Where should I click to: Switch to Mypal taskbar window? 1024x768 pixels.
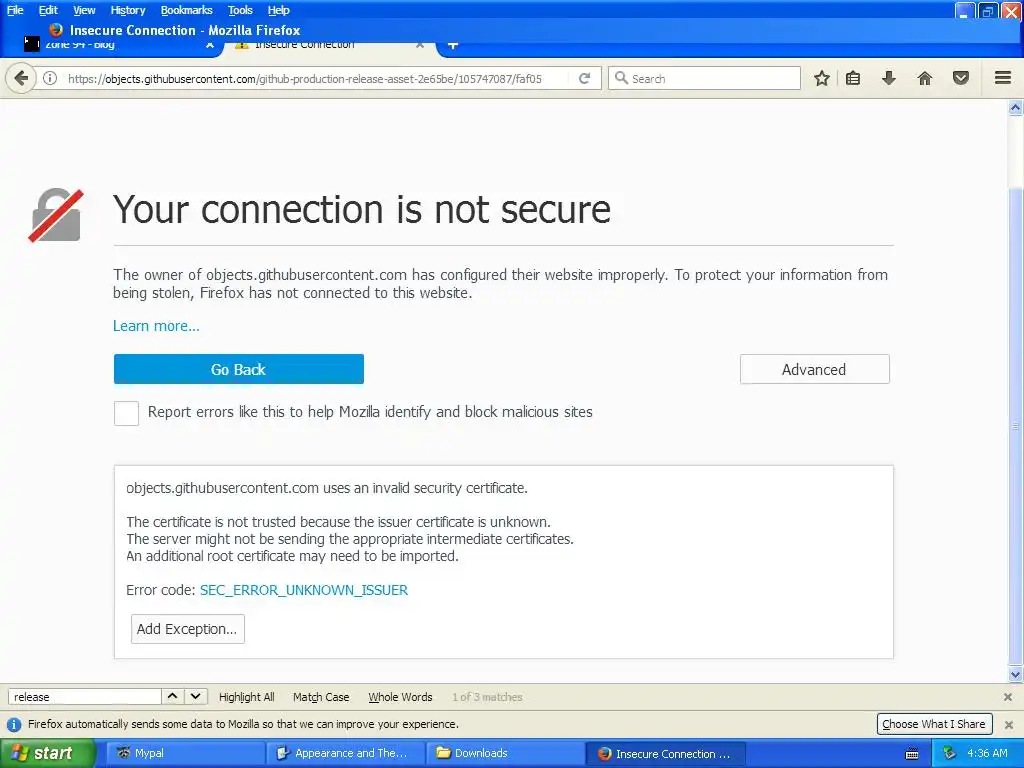pos(185,753)
